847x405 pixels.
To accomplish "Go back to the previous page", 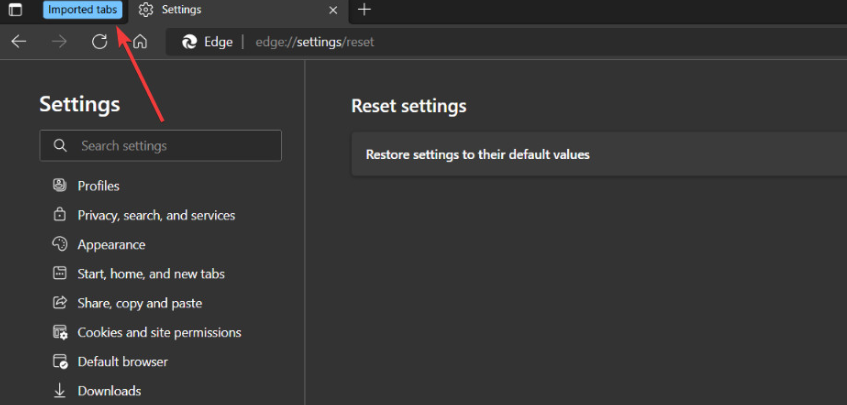I will coord(19,42).
